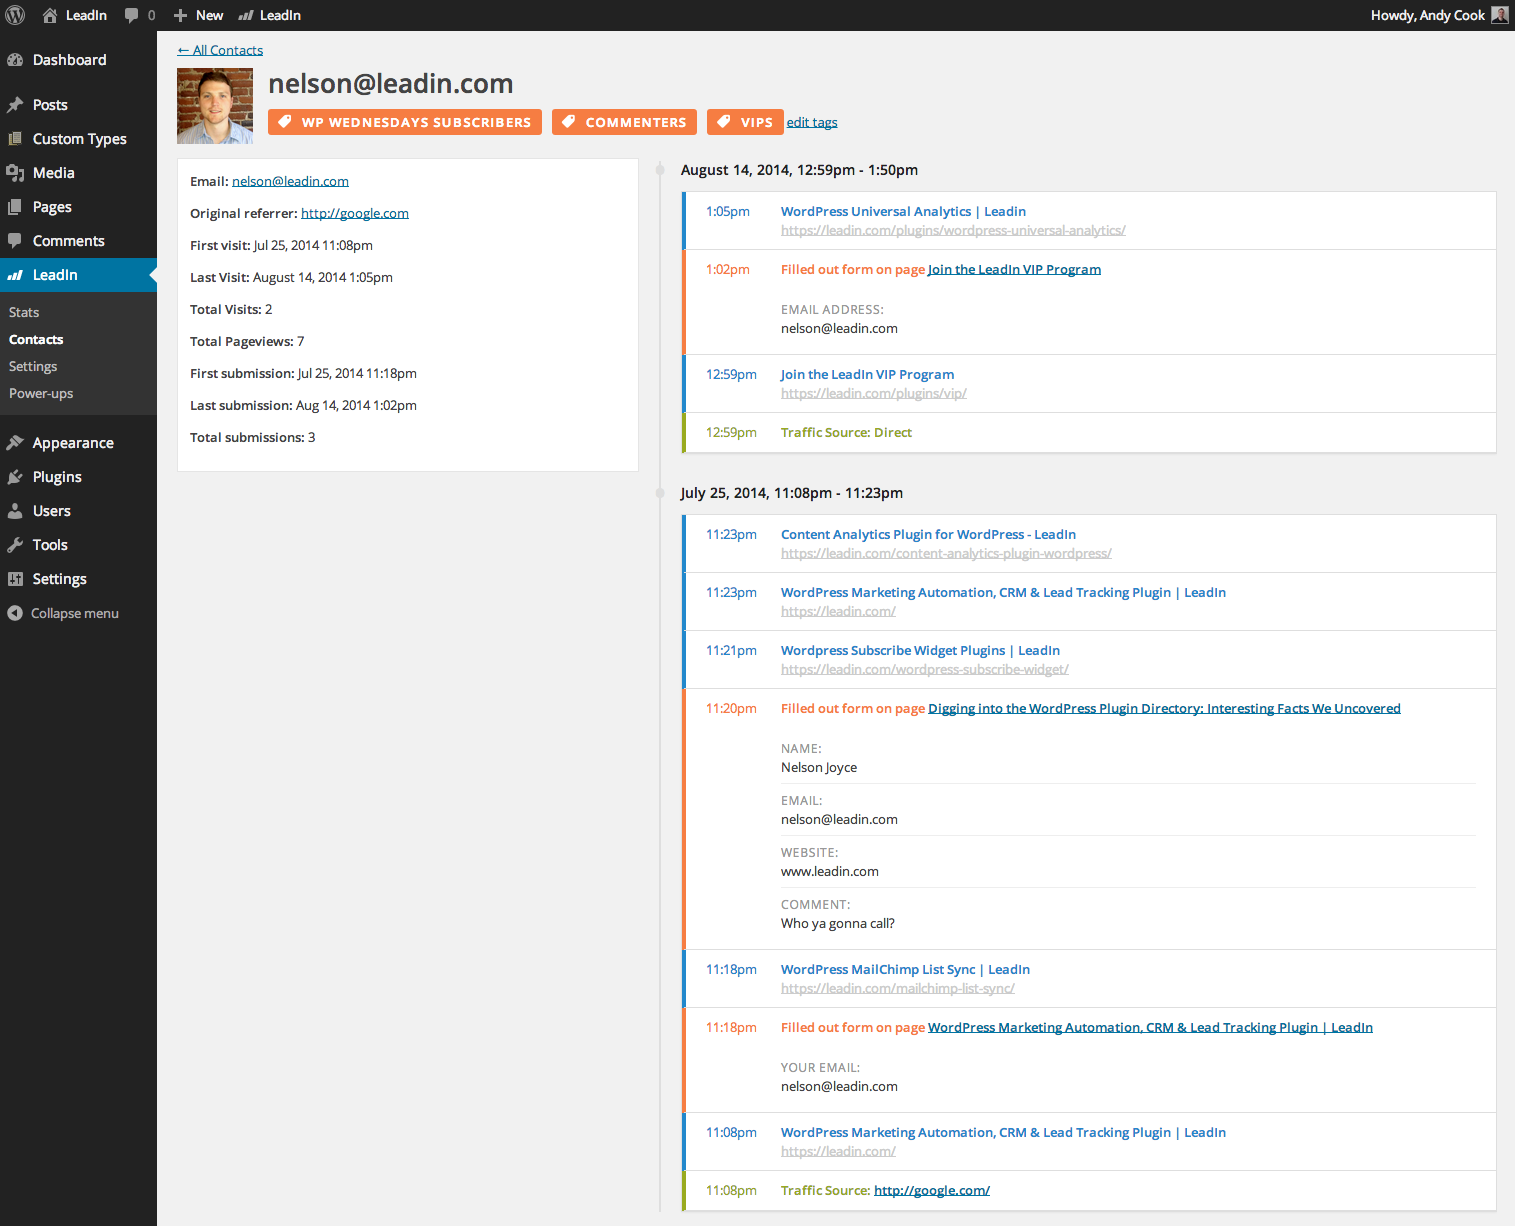The height and width of the screenshot is (1226, 1515).
Task: Click the August 14 timeline marker dot
Action: (x=660, y=170)
